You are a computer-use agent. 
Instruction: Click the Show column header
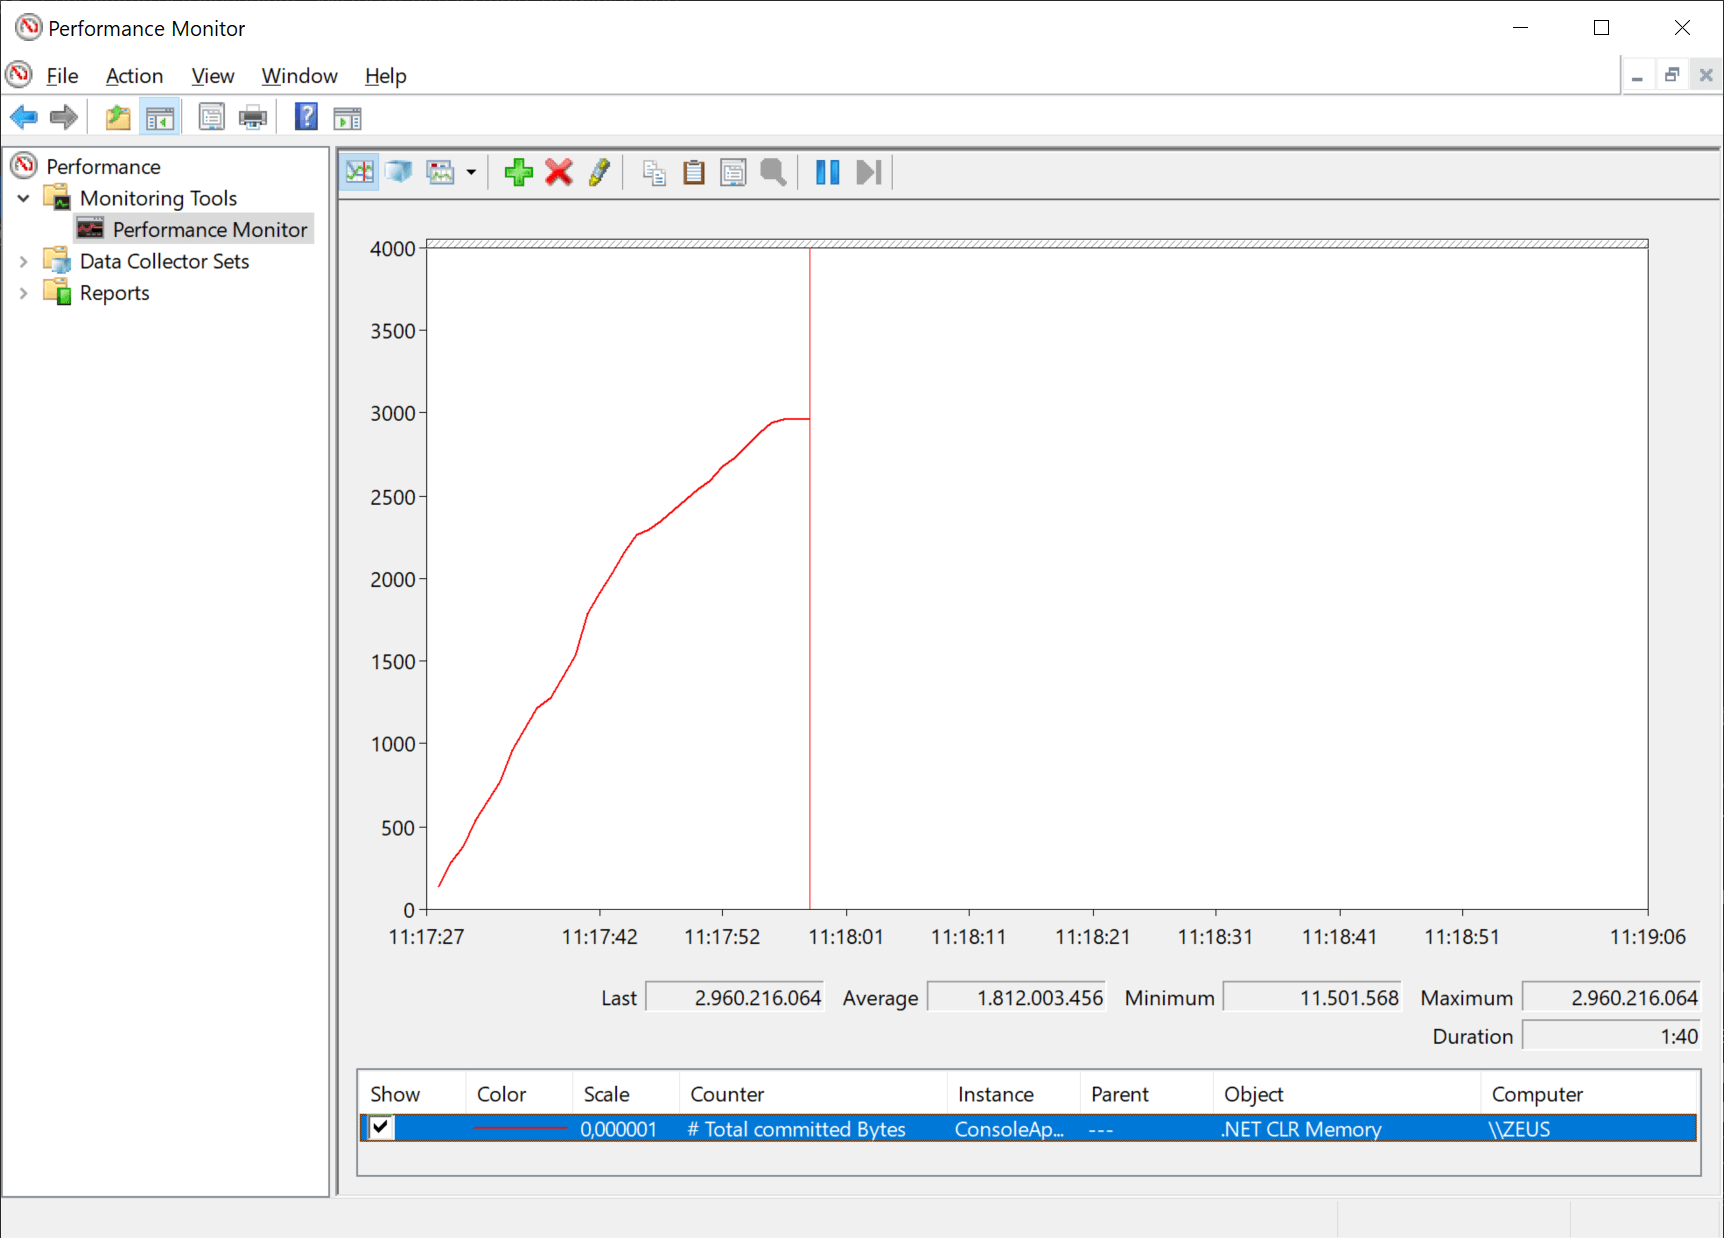(x=411, y=1094)
